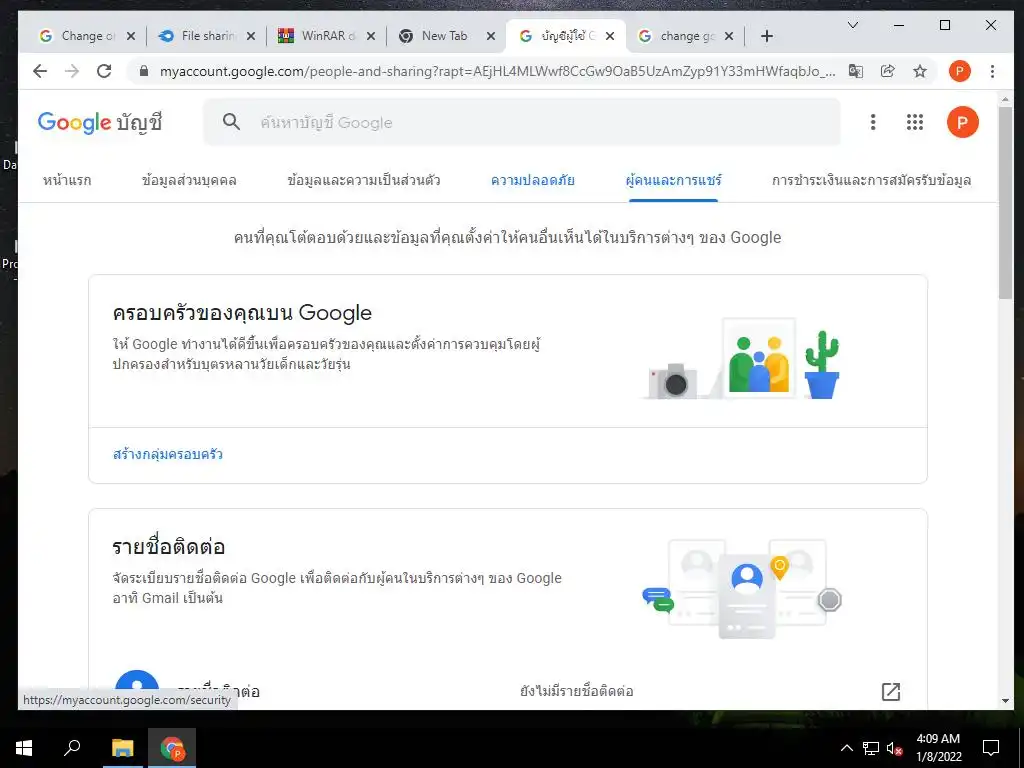Open the หน้าแรก account section
Viewport: 1024px width, 768px height.
click(67, 180)
